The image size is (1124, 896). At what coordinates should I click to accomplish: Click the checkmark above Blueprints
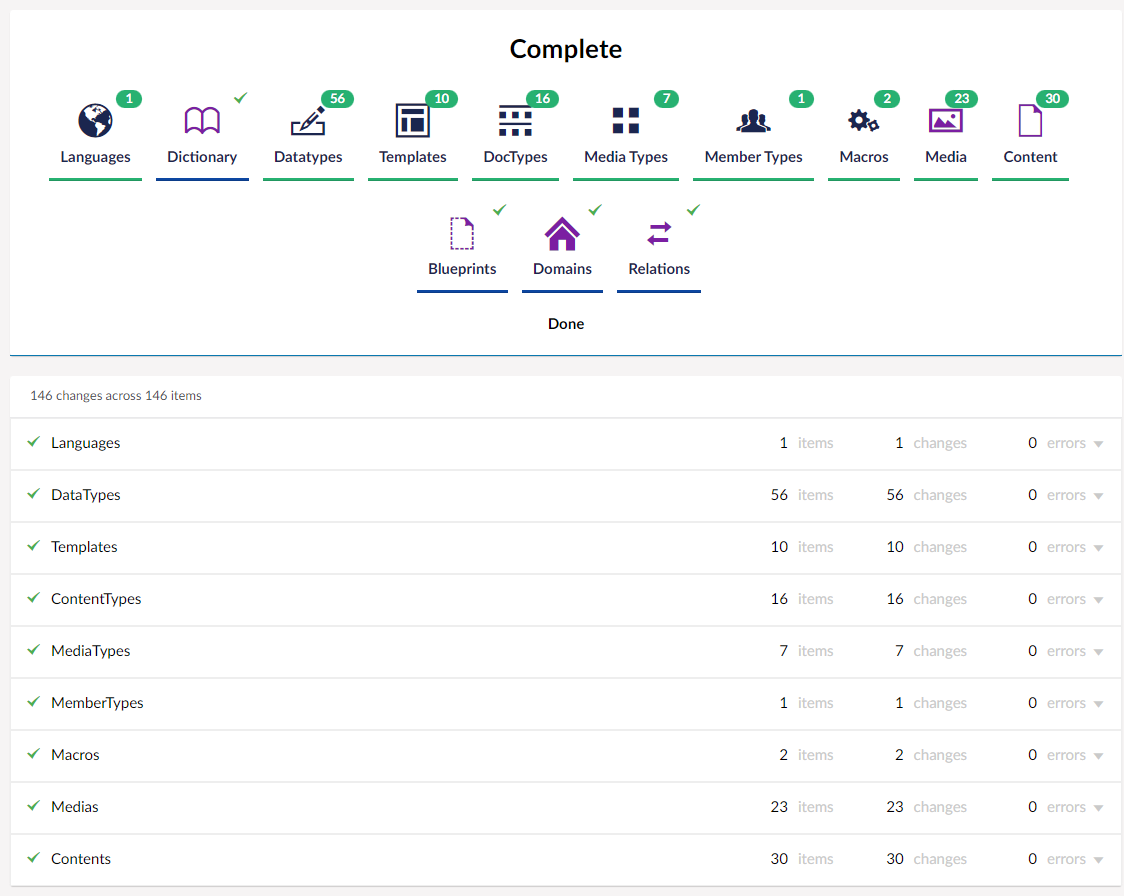pyautogui.click(x=500, y=210)
